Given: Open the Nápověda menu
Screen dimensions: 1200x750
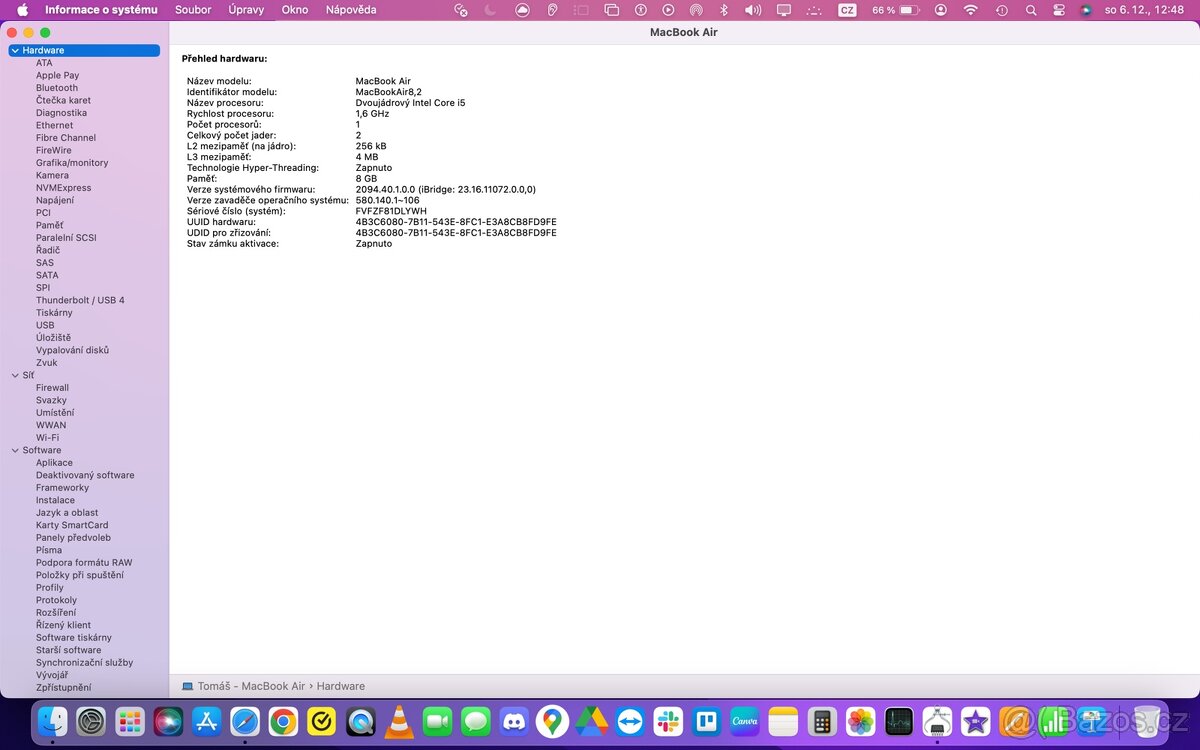Looking at the screenshot, I should pyautogui.click(x=350, y=10).
